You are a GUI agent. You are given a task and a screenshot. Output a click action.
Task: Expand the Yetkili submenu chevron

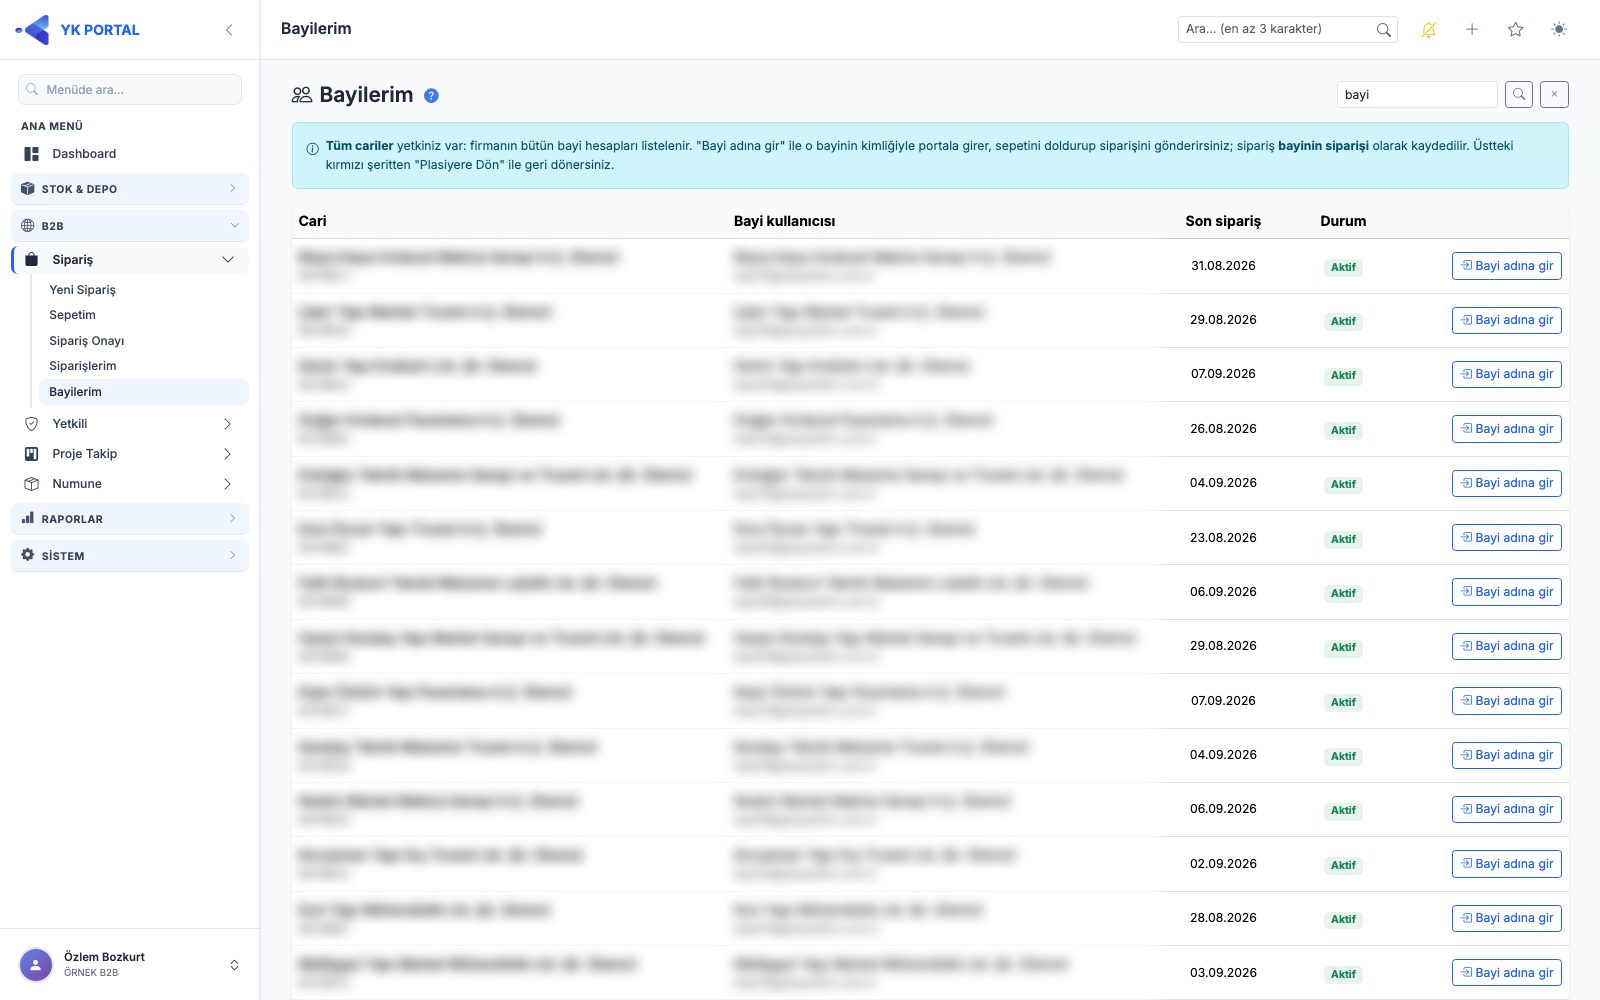228,424
